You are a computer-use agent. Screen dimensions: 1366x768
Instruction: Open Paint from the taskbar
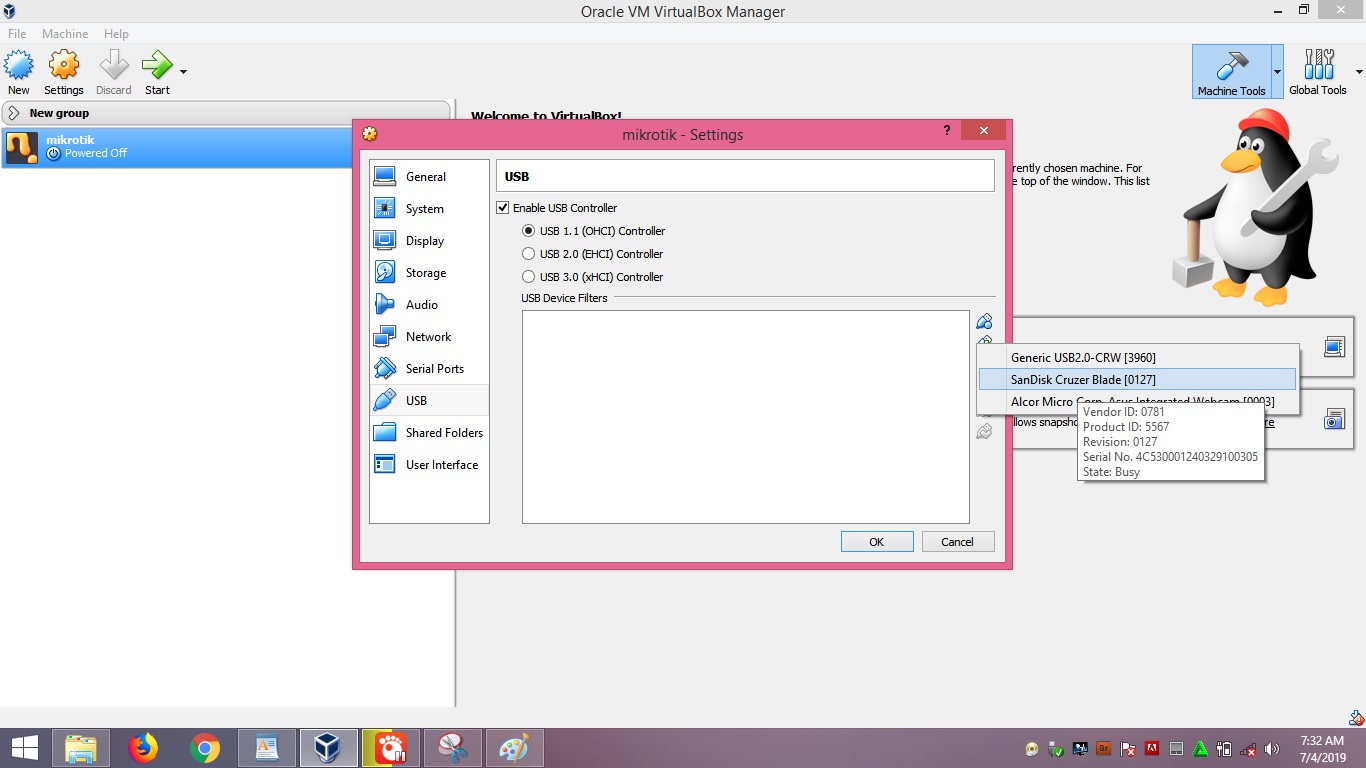(514, 748)
